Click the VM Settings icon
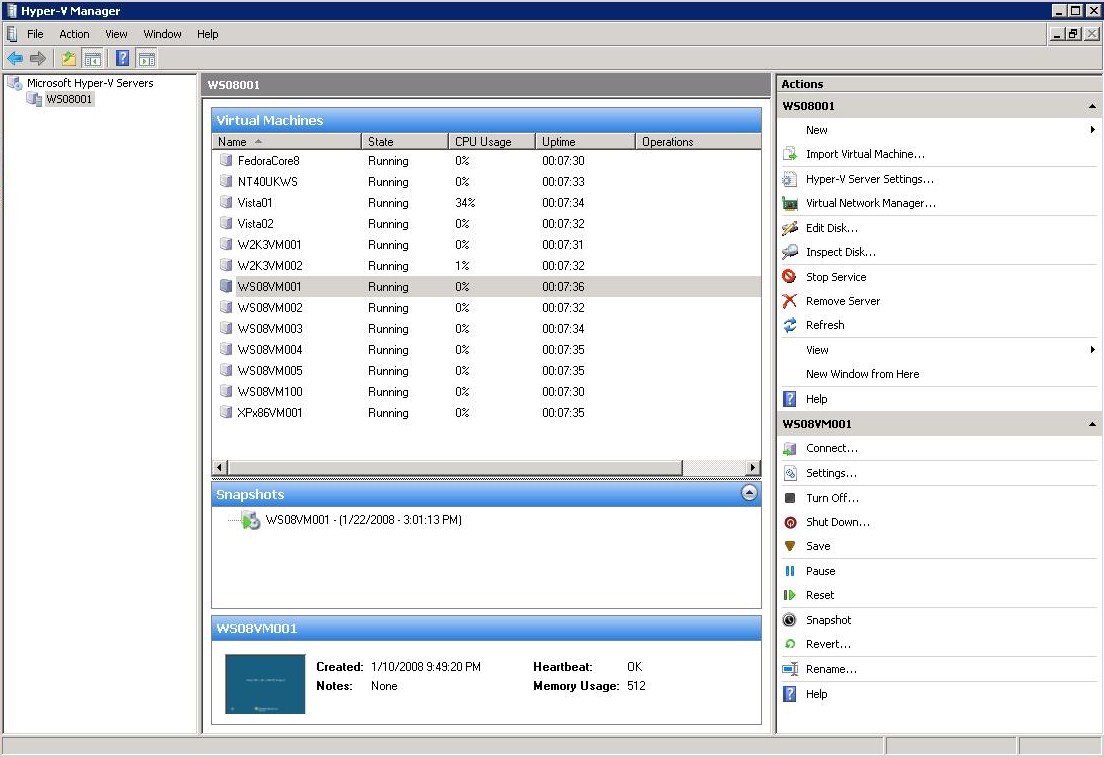Image resolution: width=1104 pixels, height=757 pixels. coord(790,473)
